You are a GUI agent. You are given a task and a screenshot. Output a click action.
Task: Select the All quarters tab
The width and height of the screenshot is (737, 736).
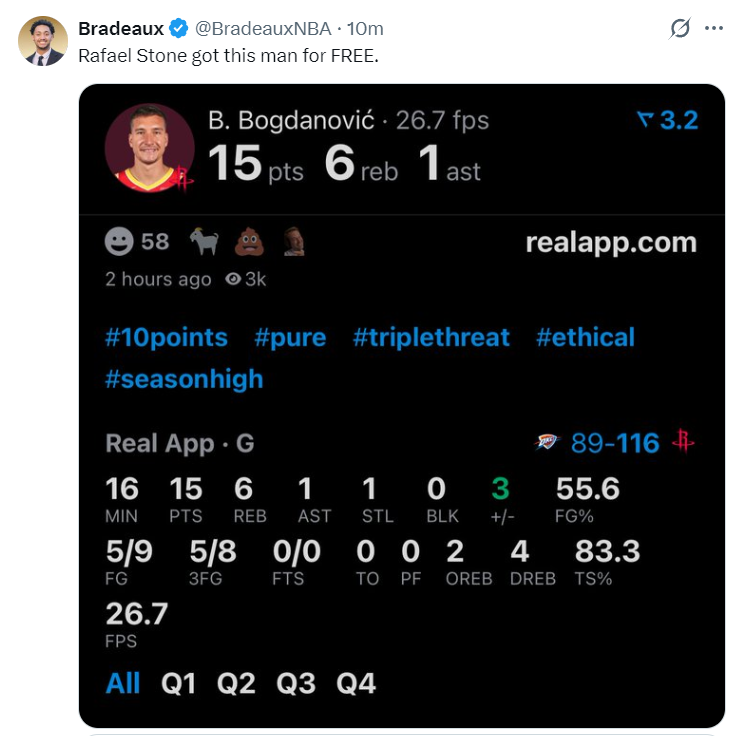pyautogui.click(x=123, y=683)
